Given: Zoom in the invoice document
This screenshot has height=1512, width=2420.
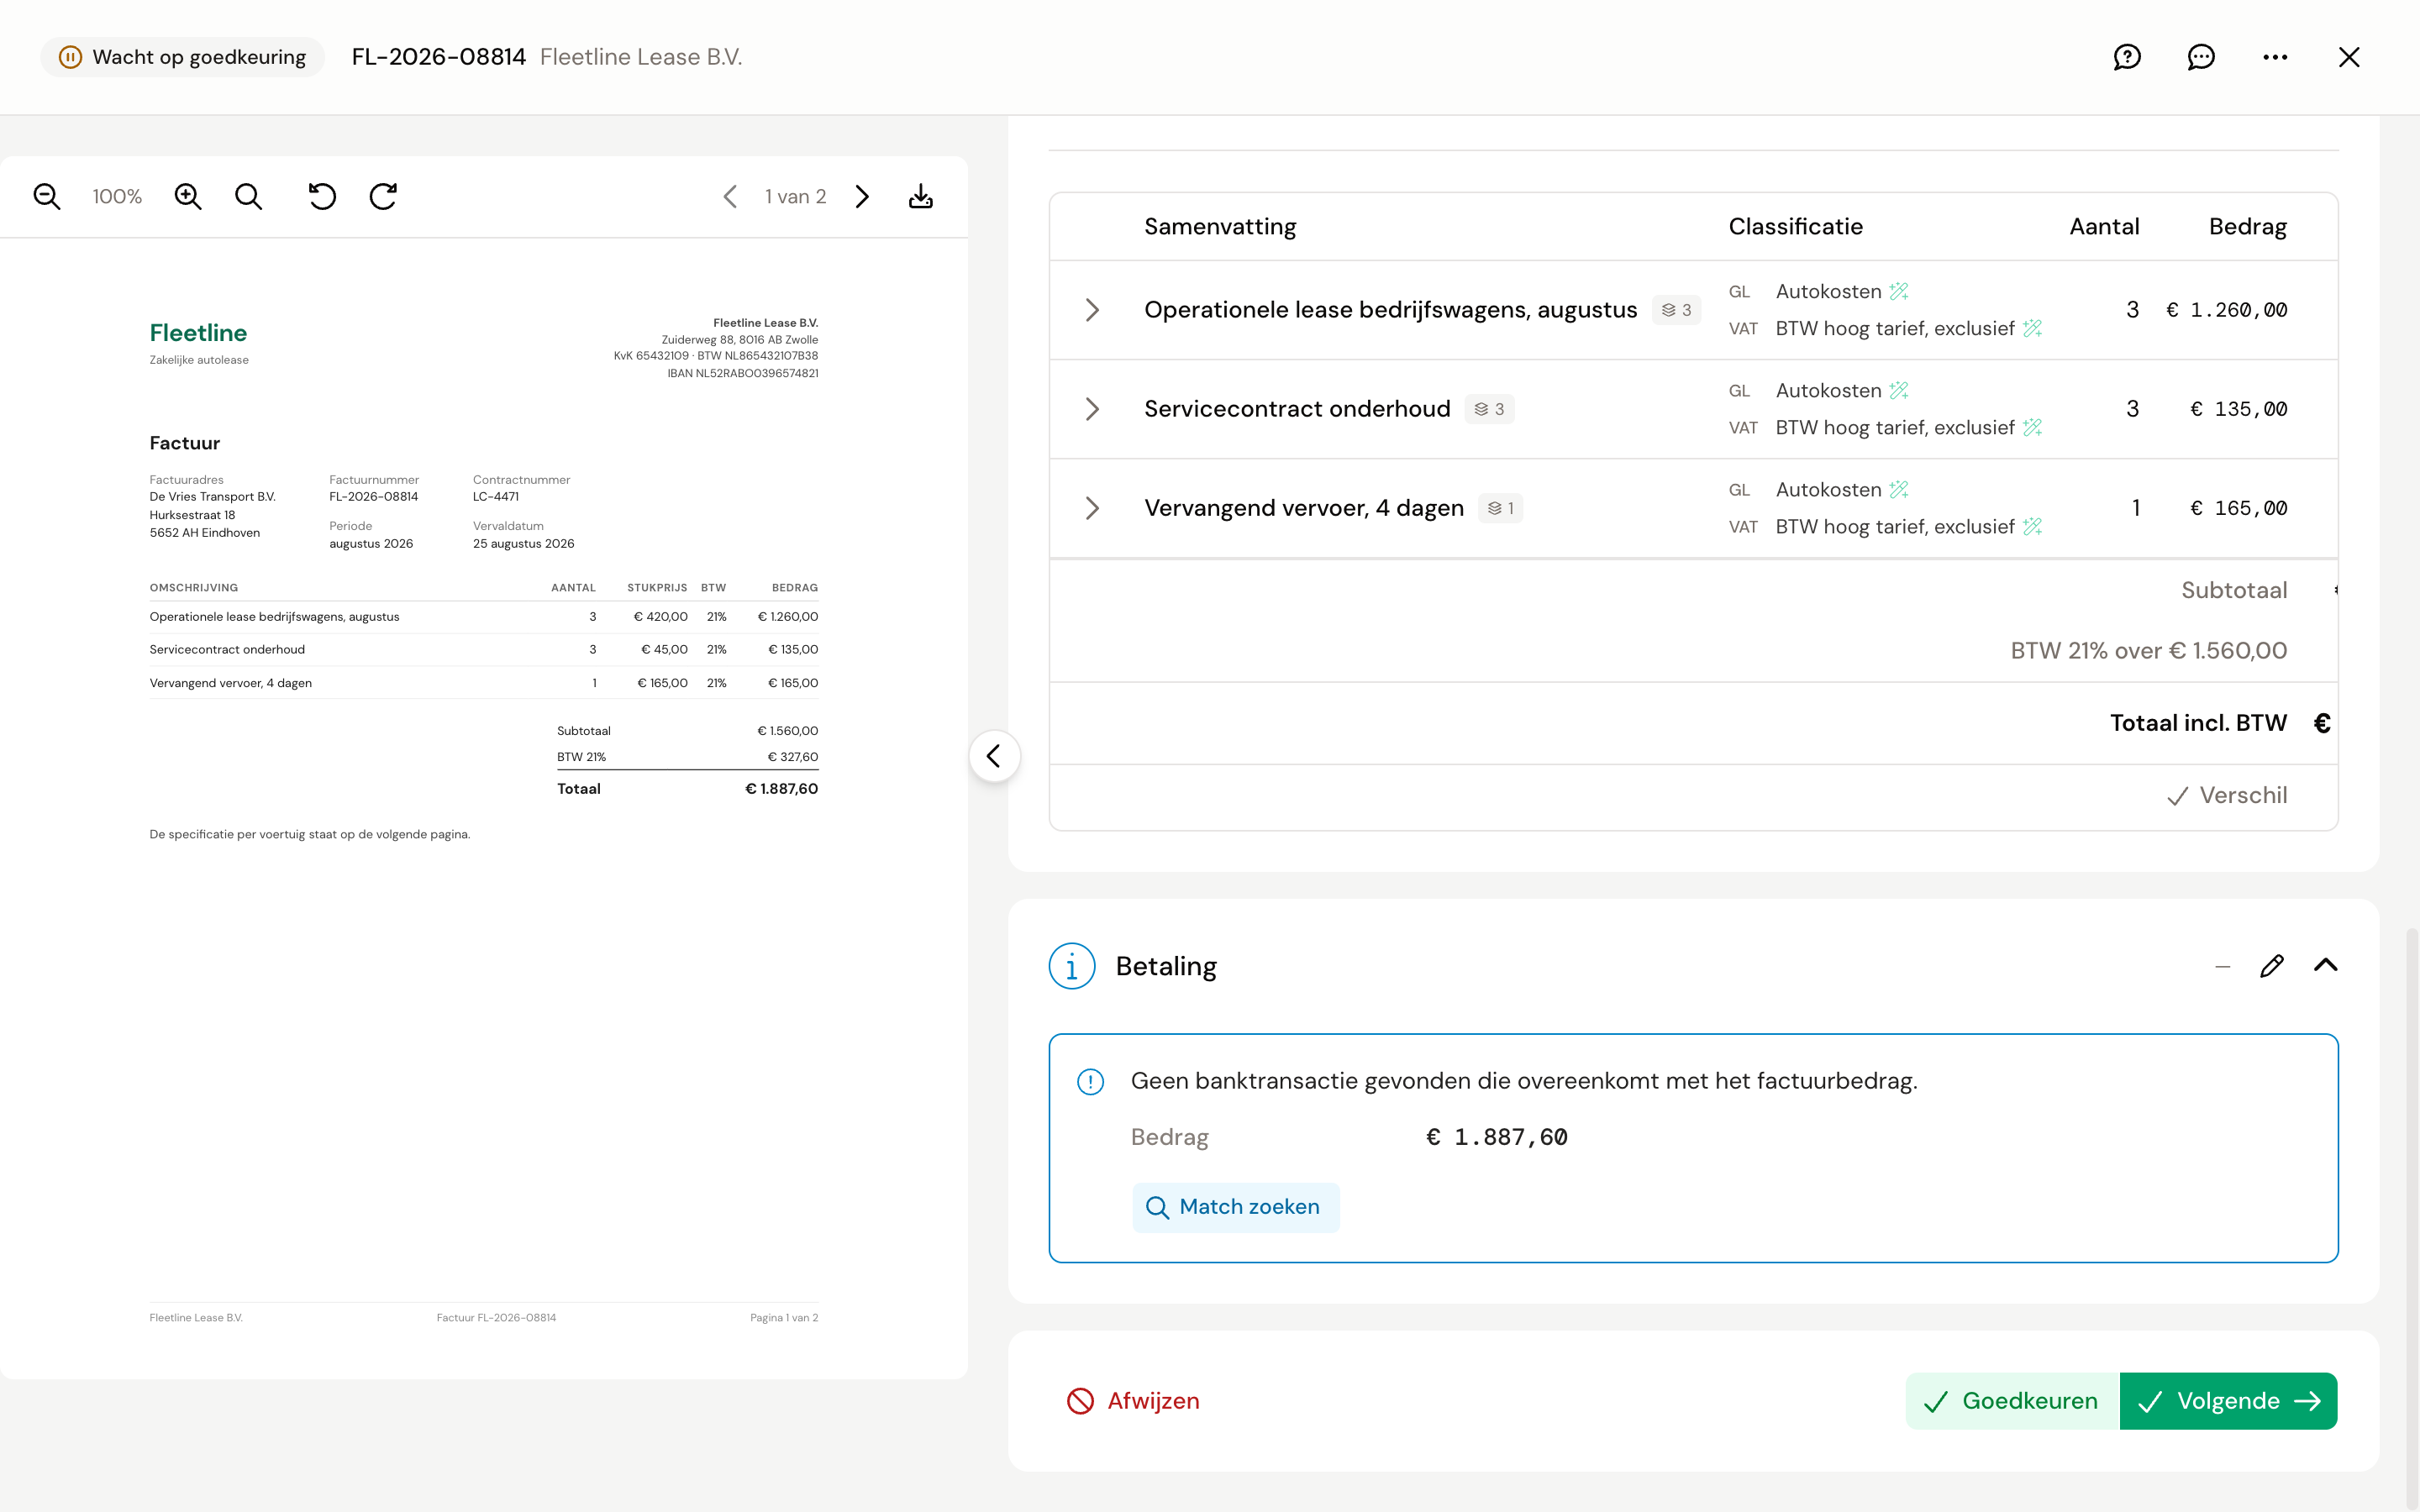Looking at the screenshot, I should click(188, 196).
